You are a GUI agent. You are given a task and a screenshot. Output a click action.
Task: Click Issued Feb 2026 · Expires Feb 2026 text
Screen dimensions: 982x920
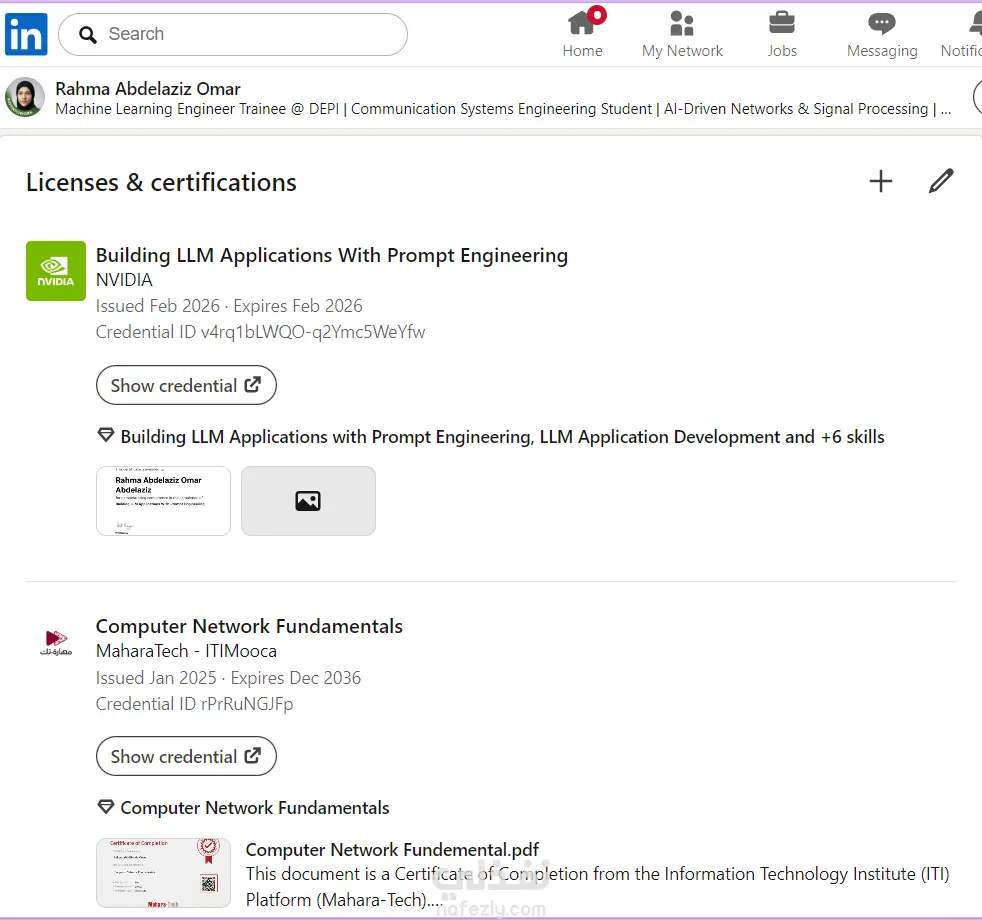(x=229, y=306)
